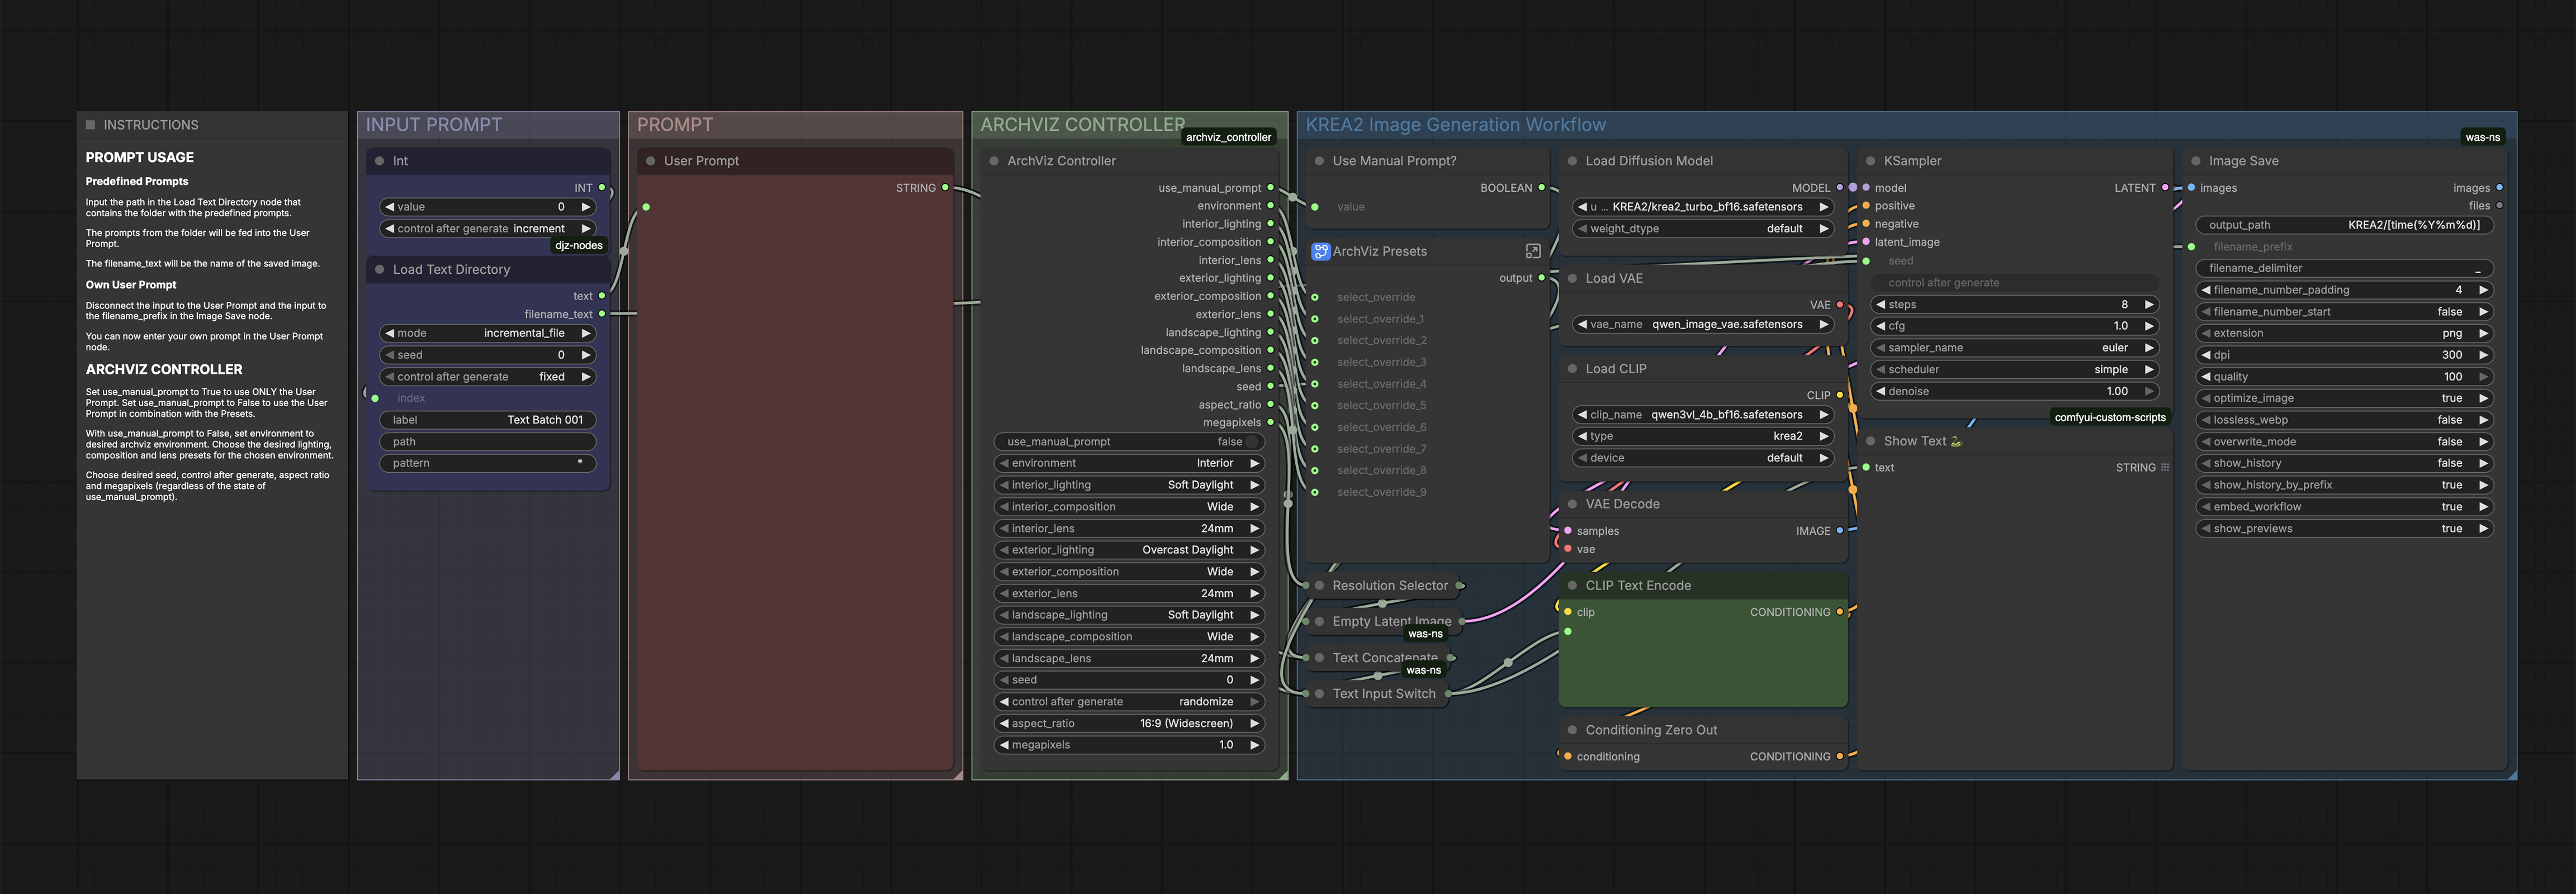Toggle show_previews true in Image Save

[2344, 529]
